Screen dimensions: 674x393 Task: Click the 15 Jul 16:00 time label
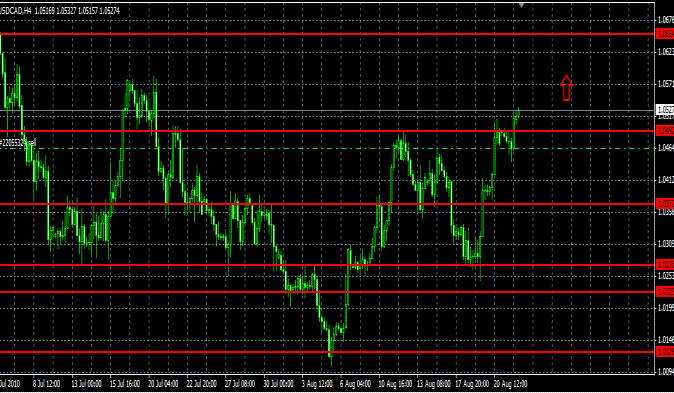(125, 384)
